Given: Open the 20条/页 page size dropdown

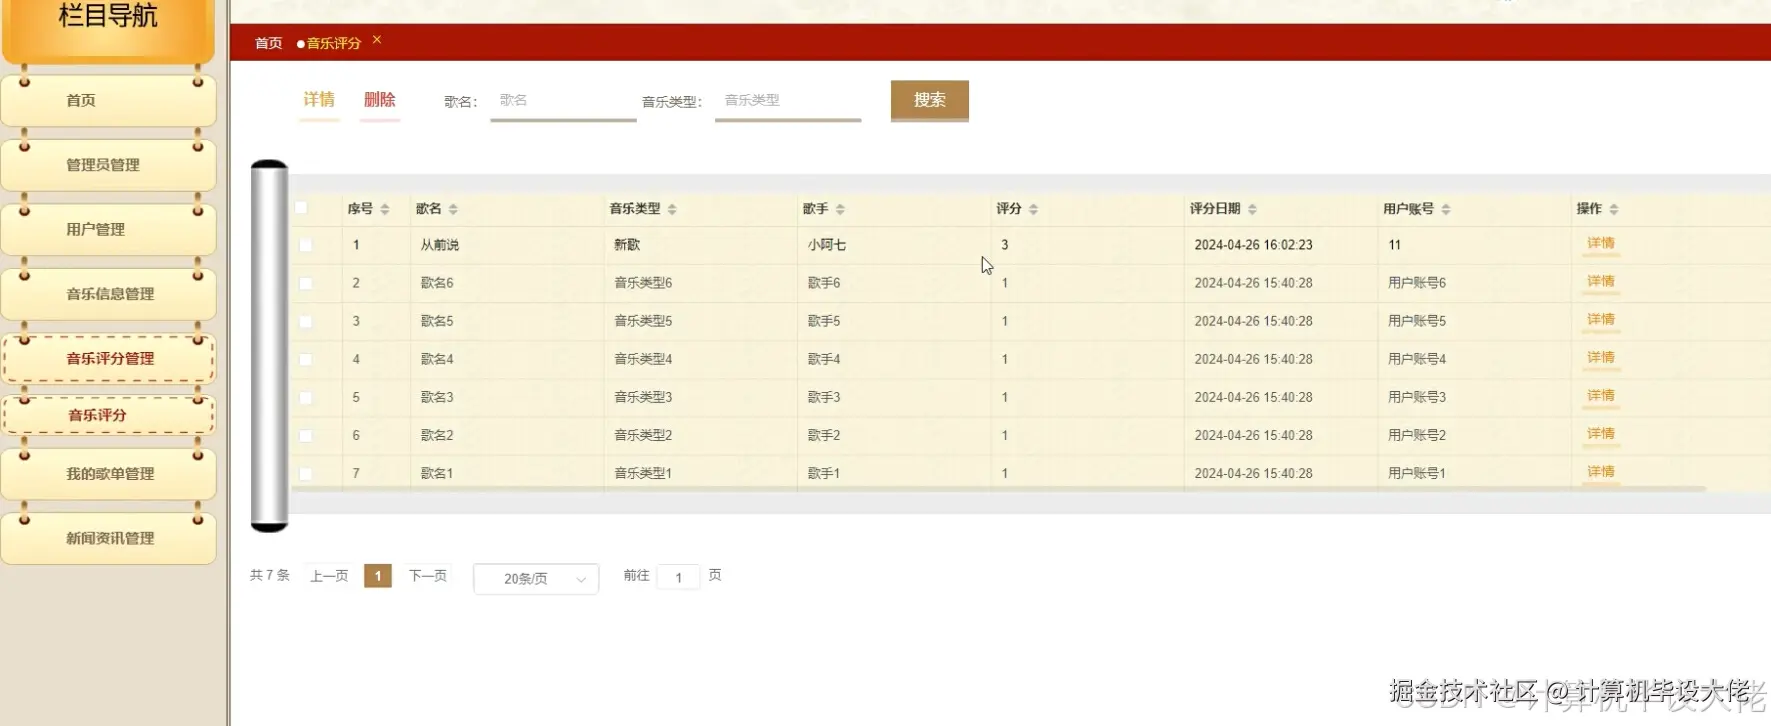Looking at the screenshot, I should pos(536,579).
